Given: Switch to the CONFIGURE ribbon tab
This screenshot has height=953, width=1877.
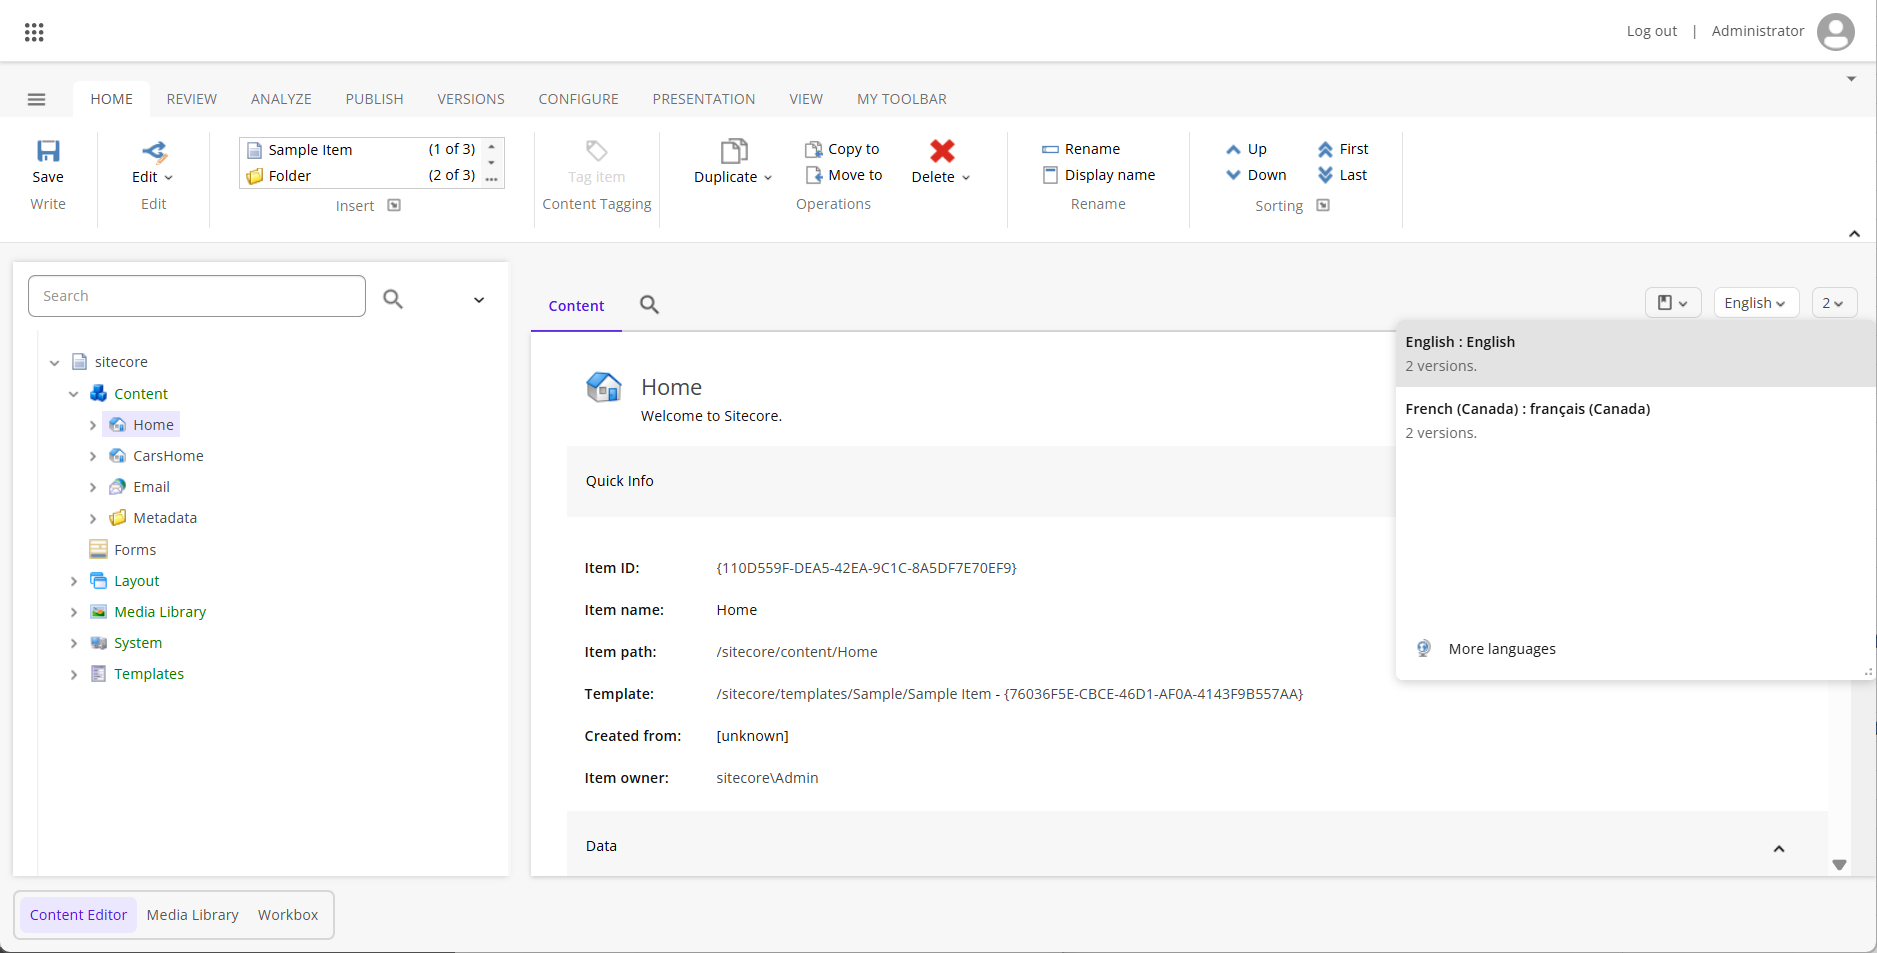Looking at the screenshot, I should pyautogui.click(x=579, y=99).
